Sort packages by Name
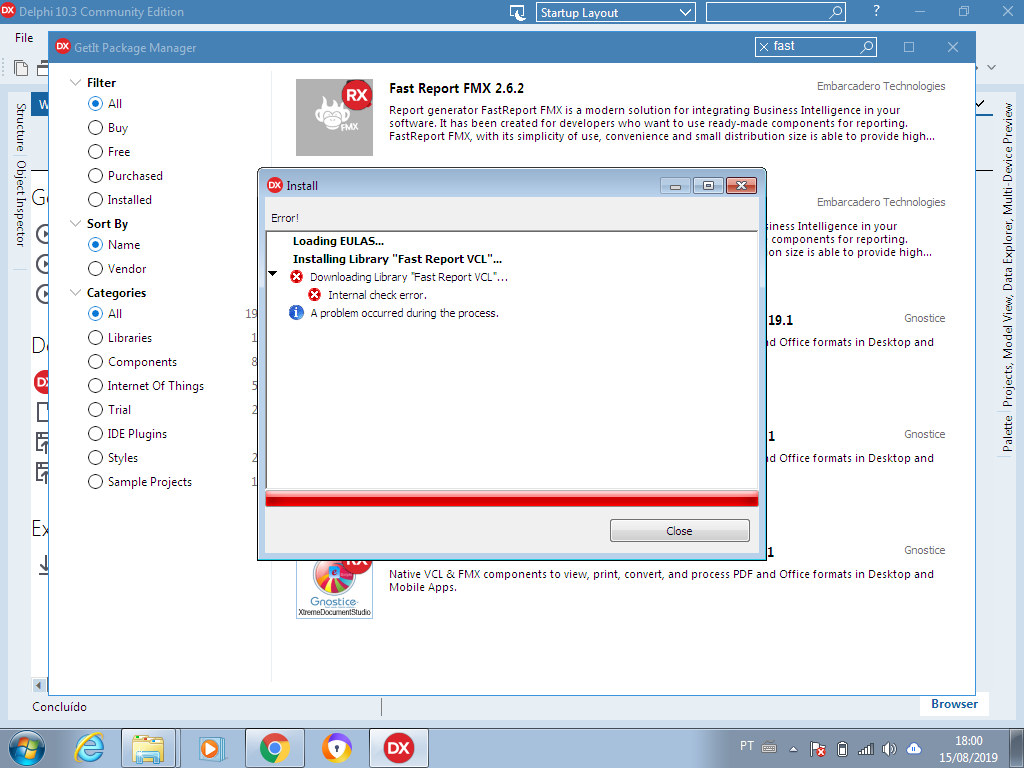The image size is (1024, 768). 95,244
